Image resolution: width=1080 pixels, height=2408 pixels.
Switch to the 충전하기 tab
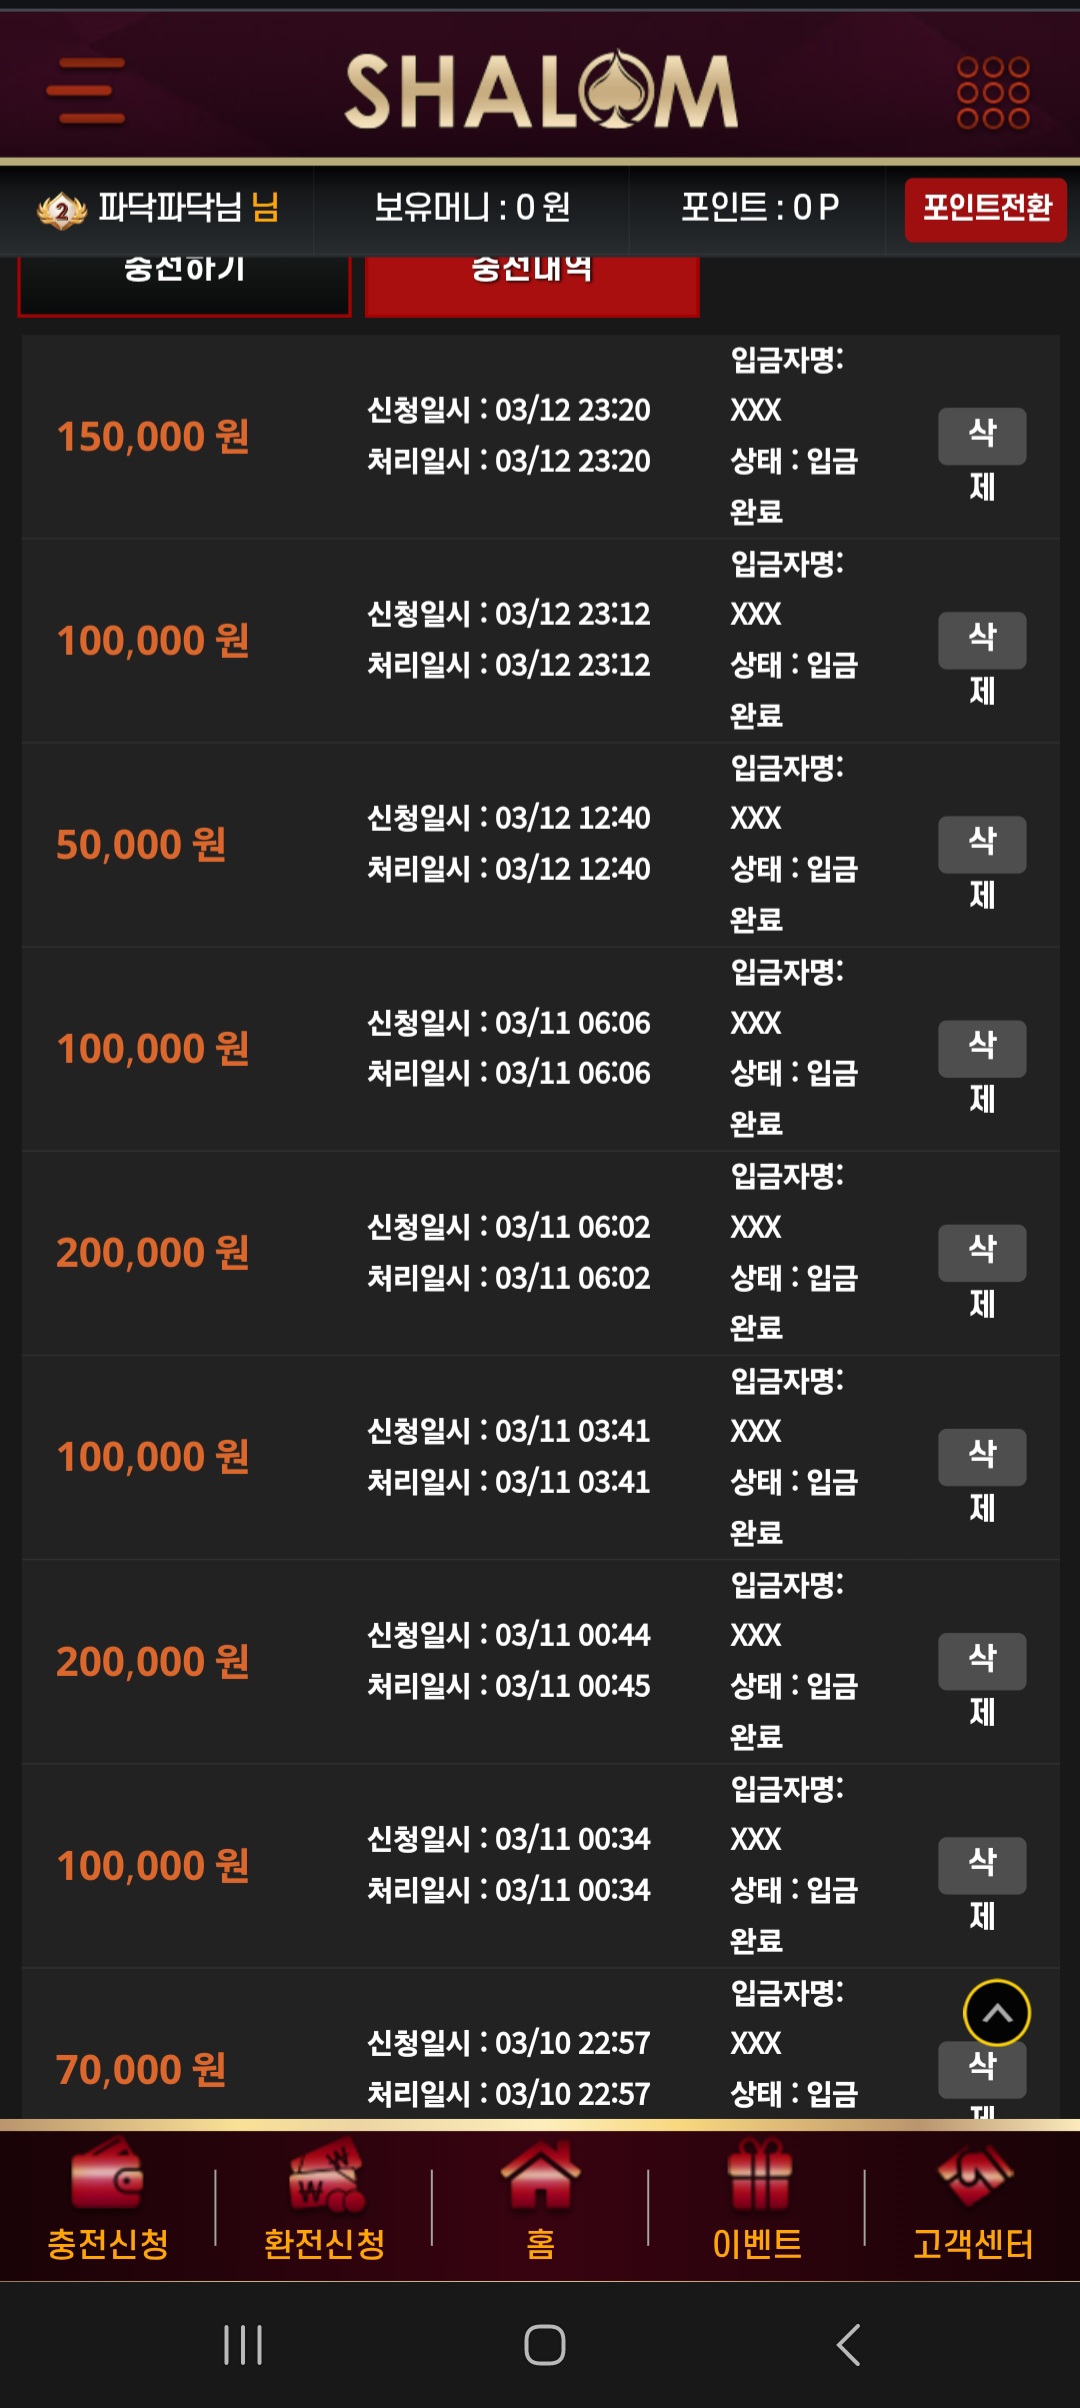(x=185, y=284)
